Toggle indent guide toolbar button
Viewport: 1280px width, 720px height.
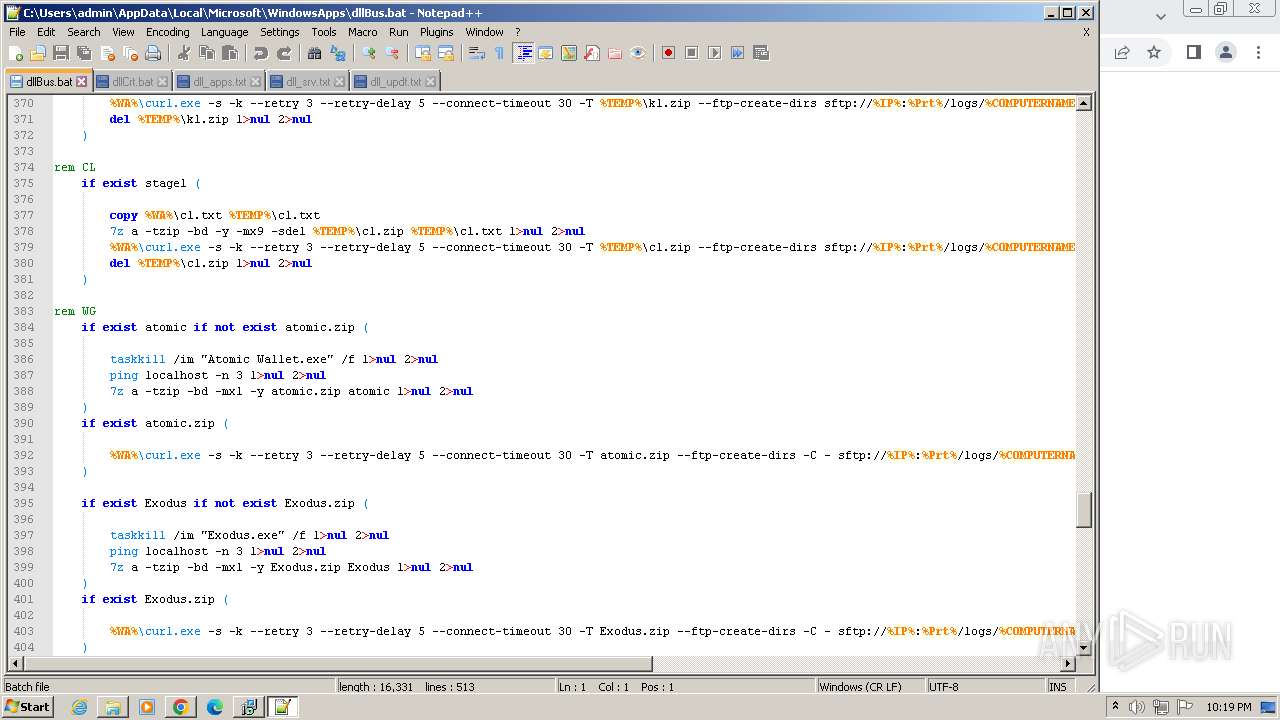[523, 53]
